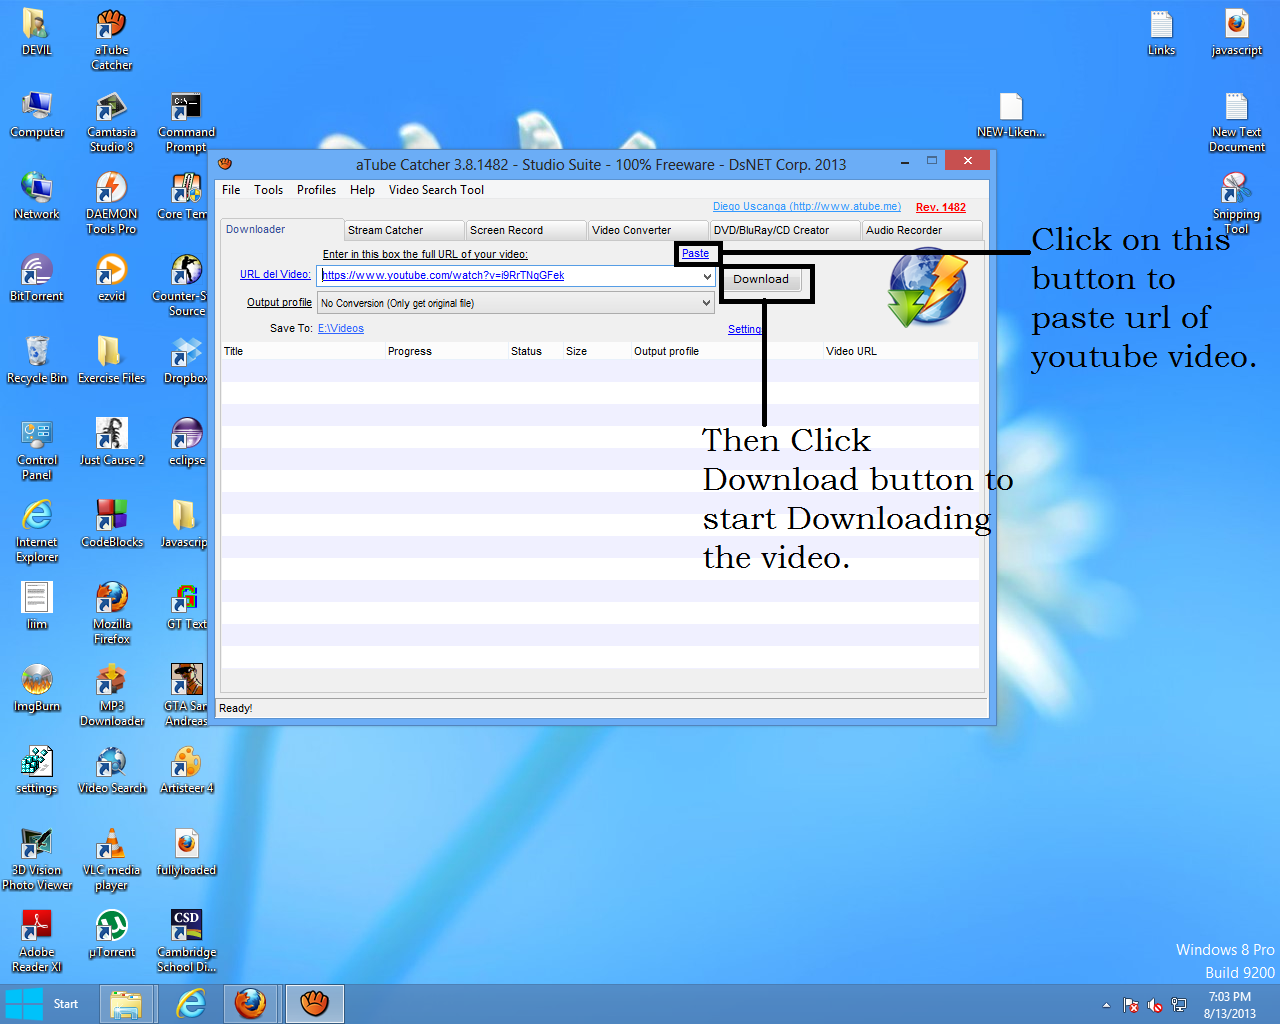Launch ezvid from the desktop
Viewport: 1280px width, 1024px height.
111,279
